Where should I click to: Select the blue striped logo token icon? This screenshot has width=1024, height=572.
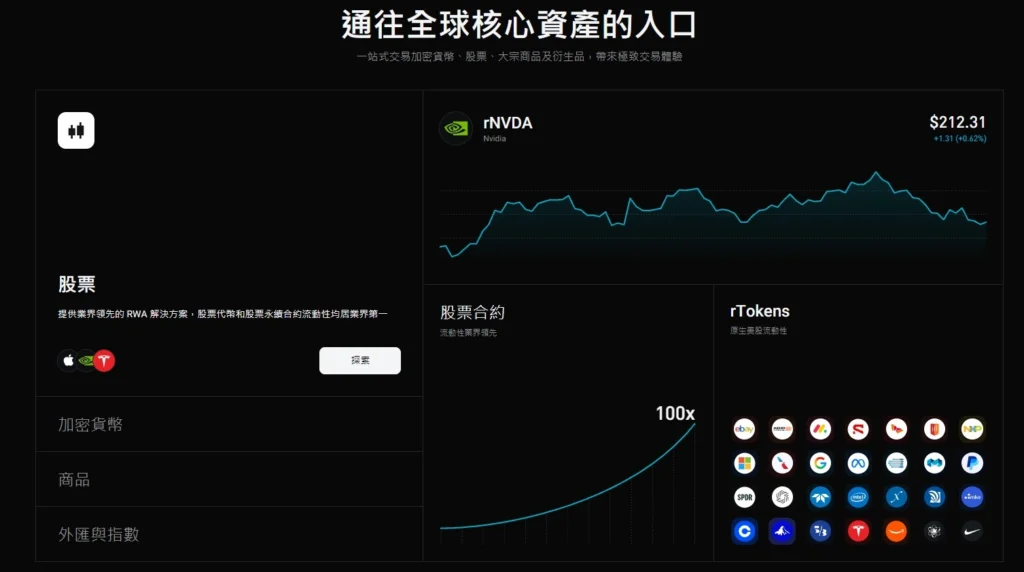click(896, 463)
